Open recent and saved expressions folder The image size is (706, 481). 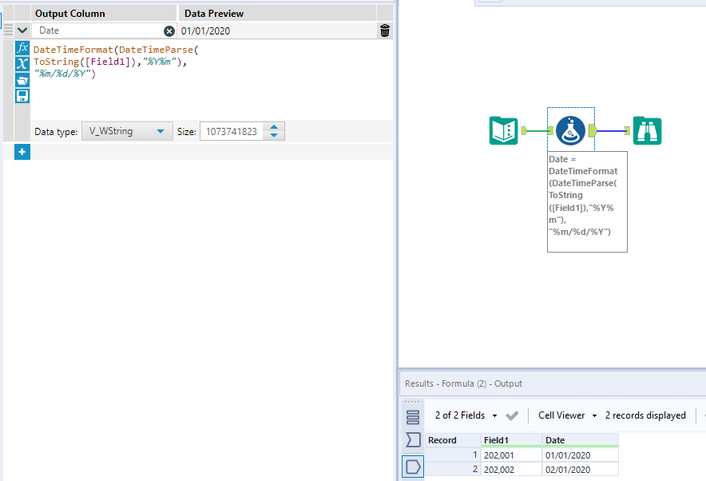click(x=22, y=80)
